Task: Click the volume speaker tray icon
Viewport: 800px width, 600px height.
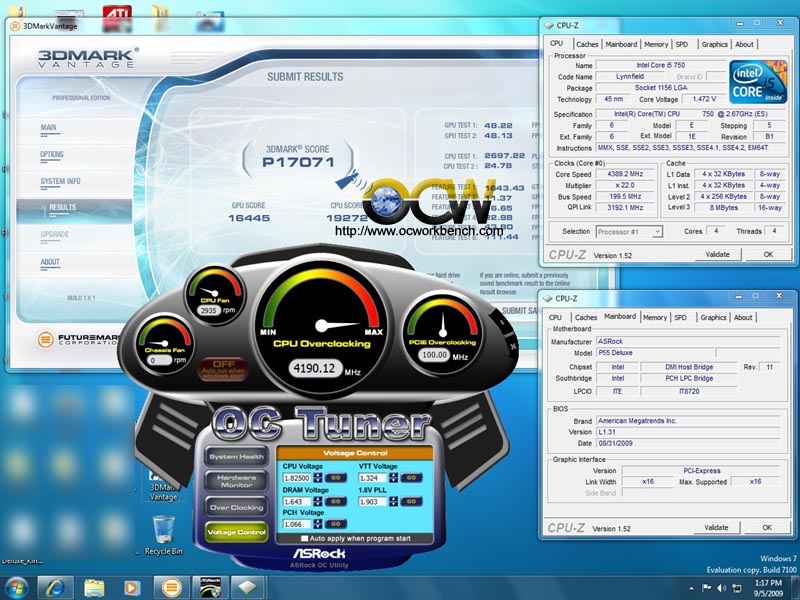Action: pos(721,588)
